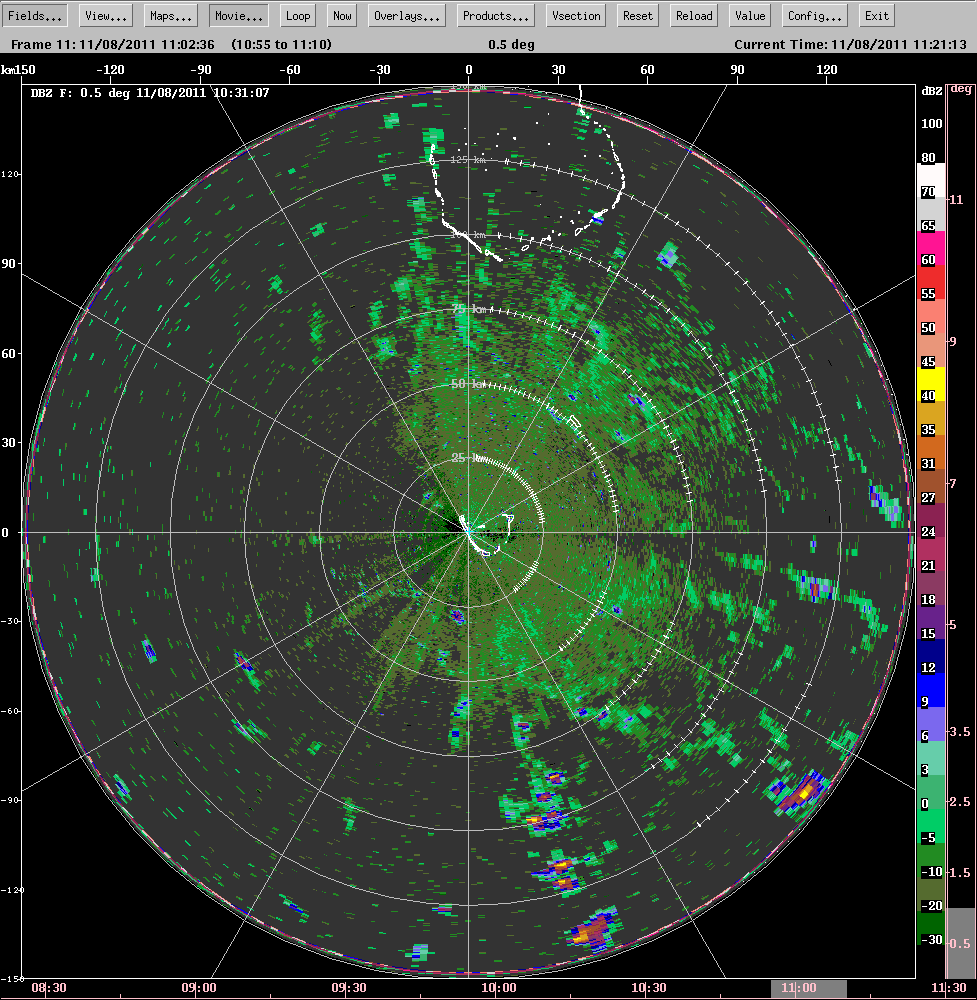
Task: Open the Products... menu
Action: click(495, 16)
